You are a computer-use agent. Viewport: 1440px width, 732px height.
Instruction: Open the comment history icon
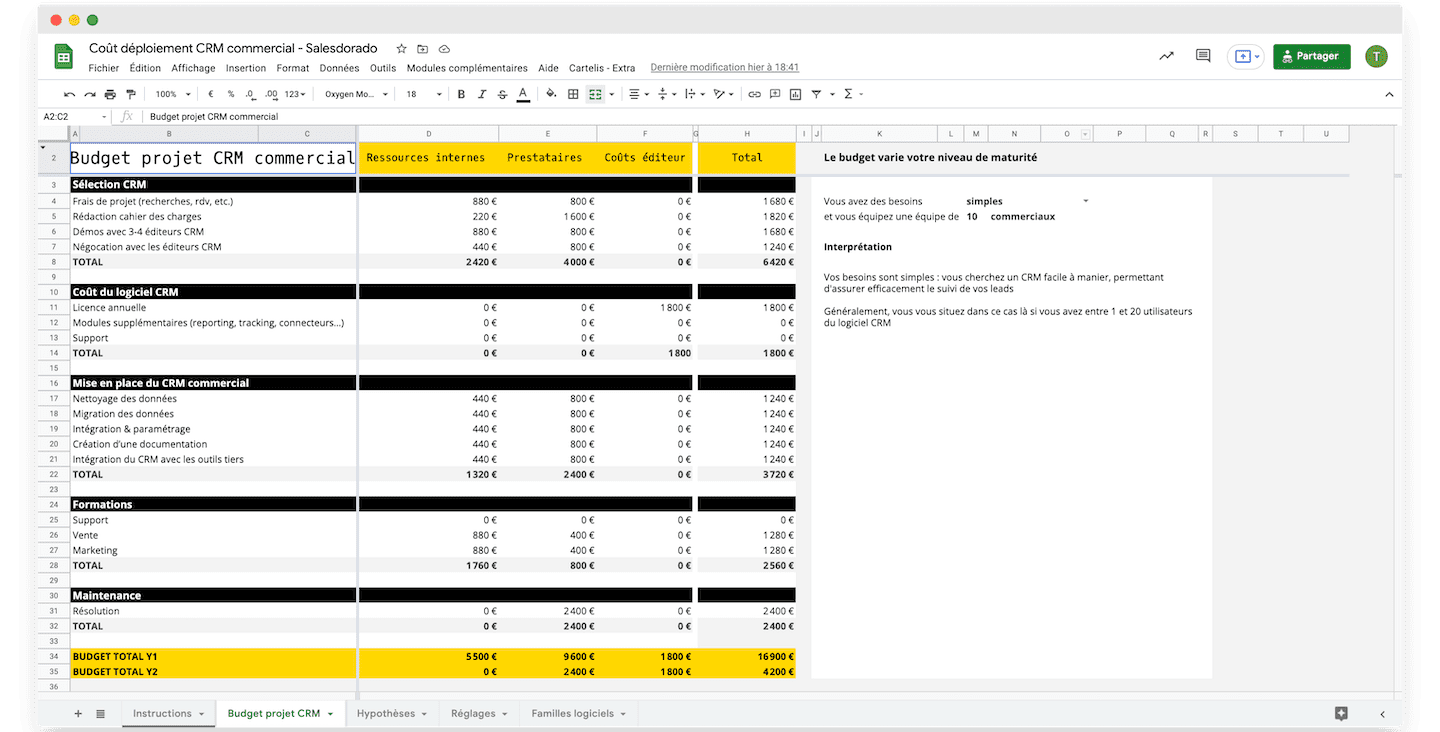pyautogui.click(x=1203, y=57)
